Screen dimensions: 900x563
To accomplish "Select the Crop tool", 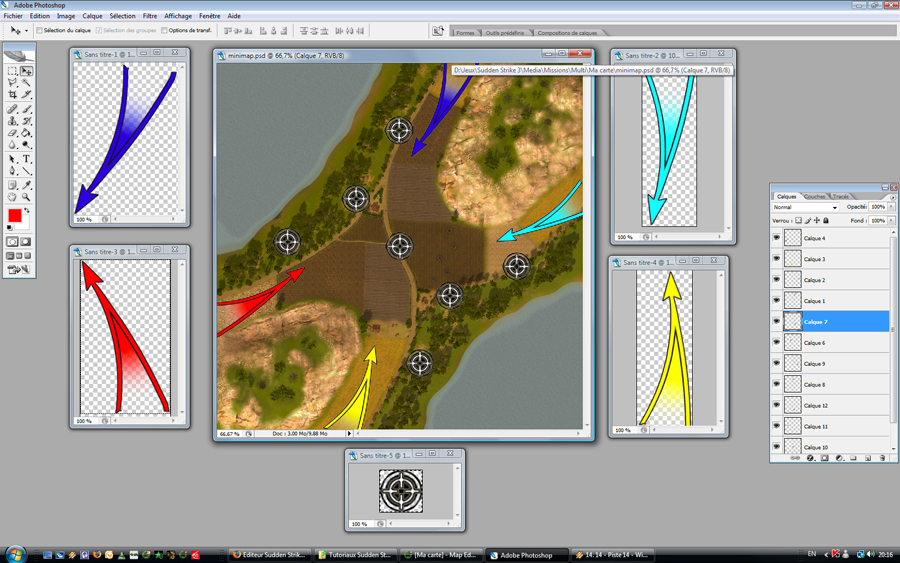I will pos(12,94).
